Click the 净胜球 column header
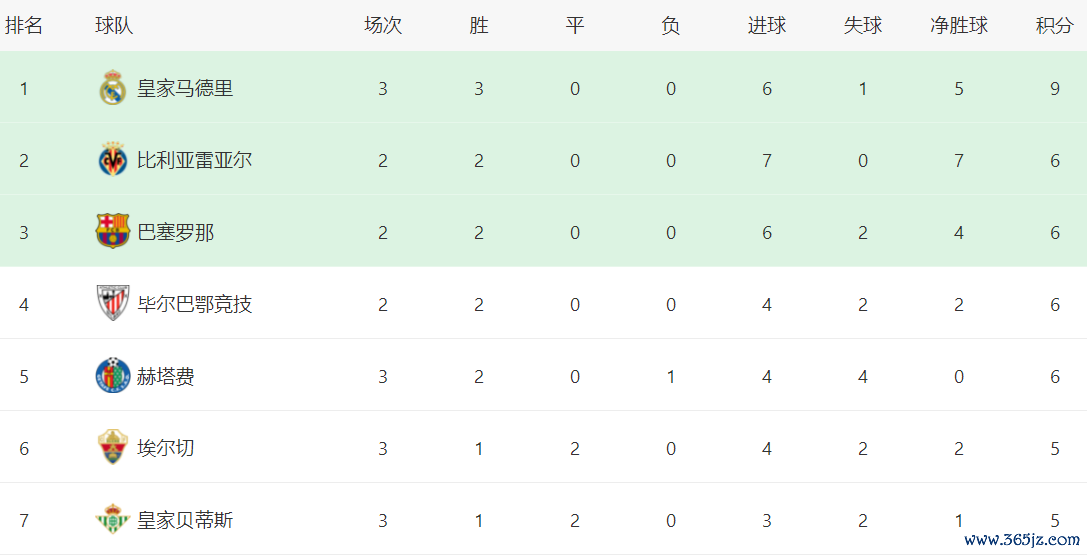Image resolution: width=1087 pixels, height=555 pixels. (x=958, y=26)
